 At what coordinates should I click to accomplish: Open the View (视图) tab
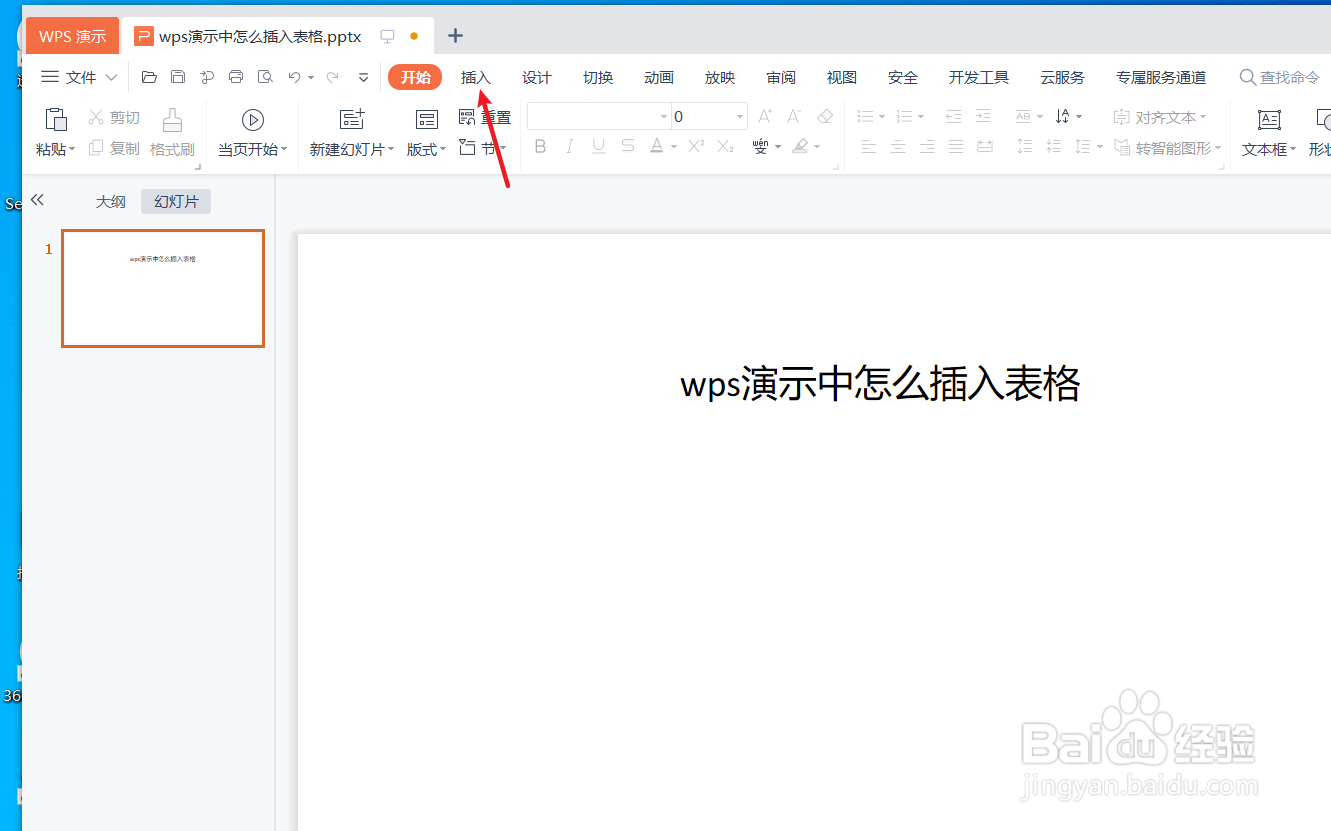(x=842, y=77)
